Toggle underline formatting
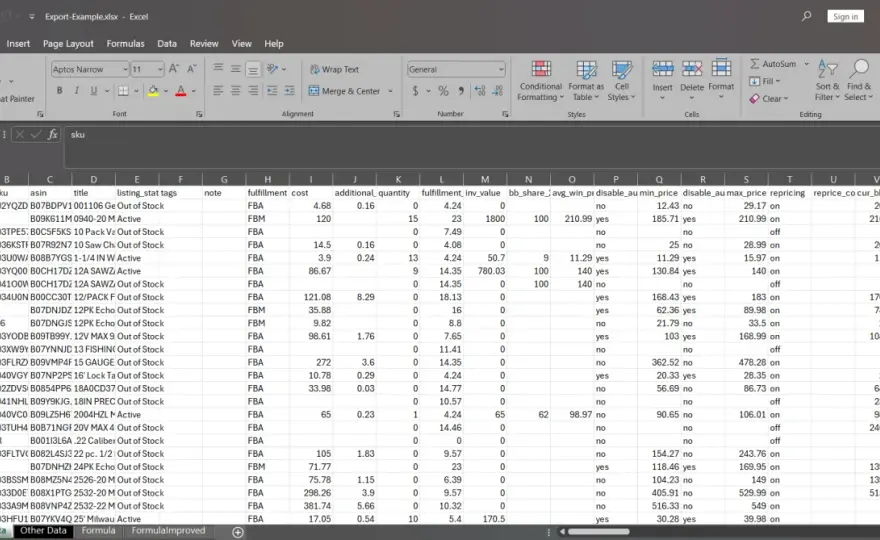This screenshot has height=540, width=880. (x=94, y=90)
